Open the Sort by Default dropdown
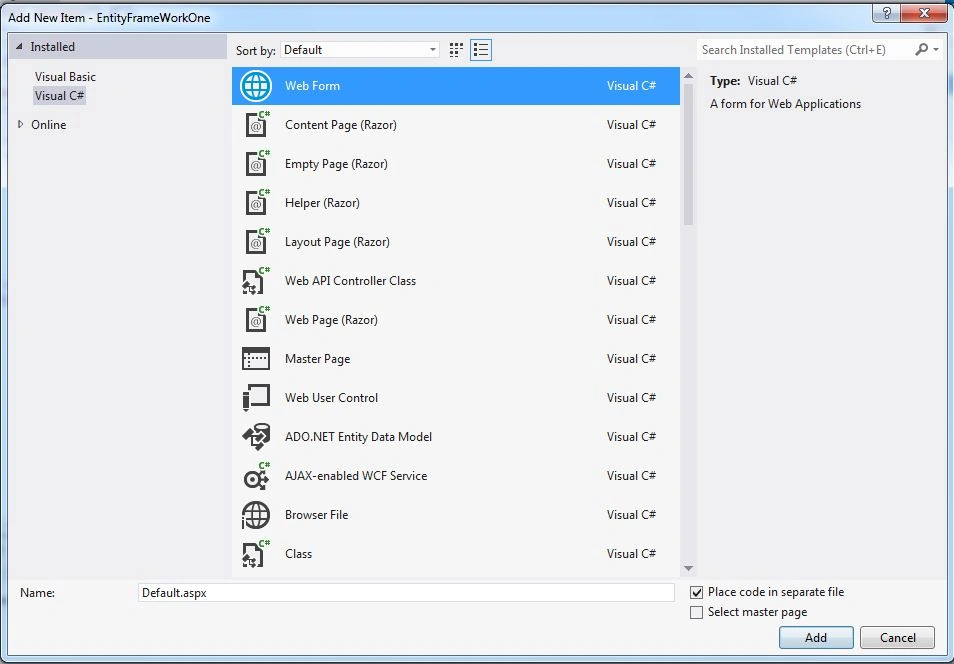Image resolution: width=954 pixels, height=664 pixels. (360, 50)
